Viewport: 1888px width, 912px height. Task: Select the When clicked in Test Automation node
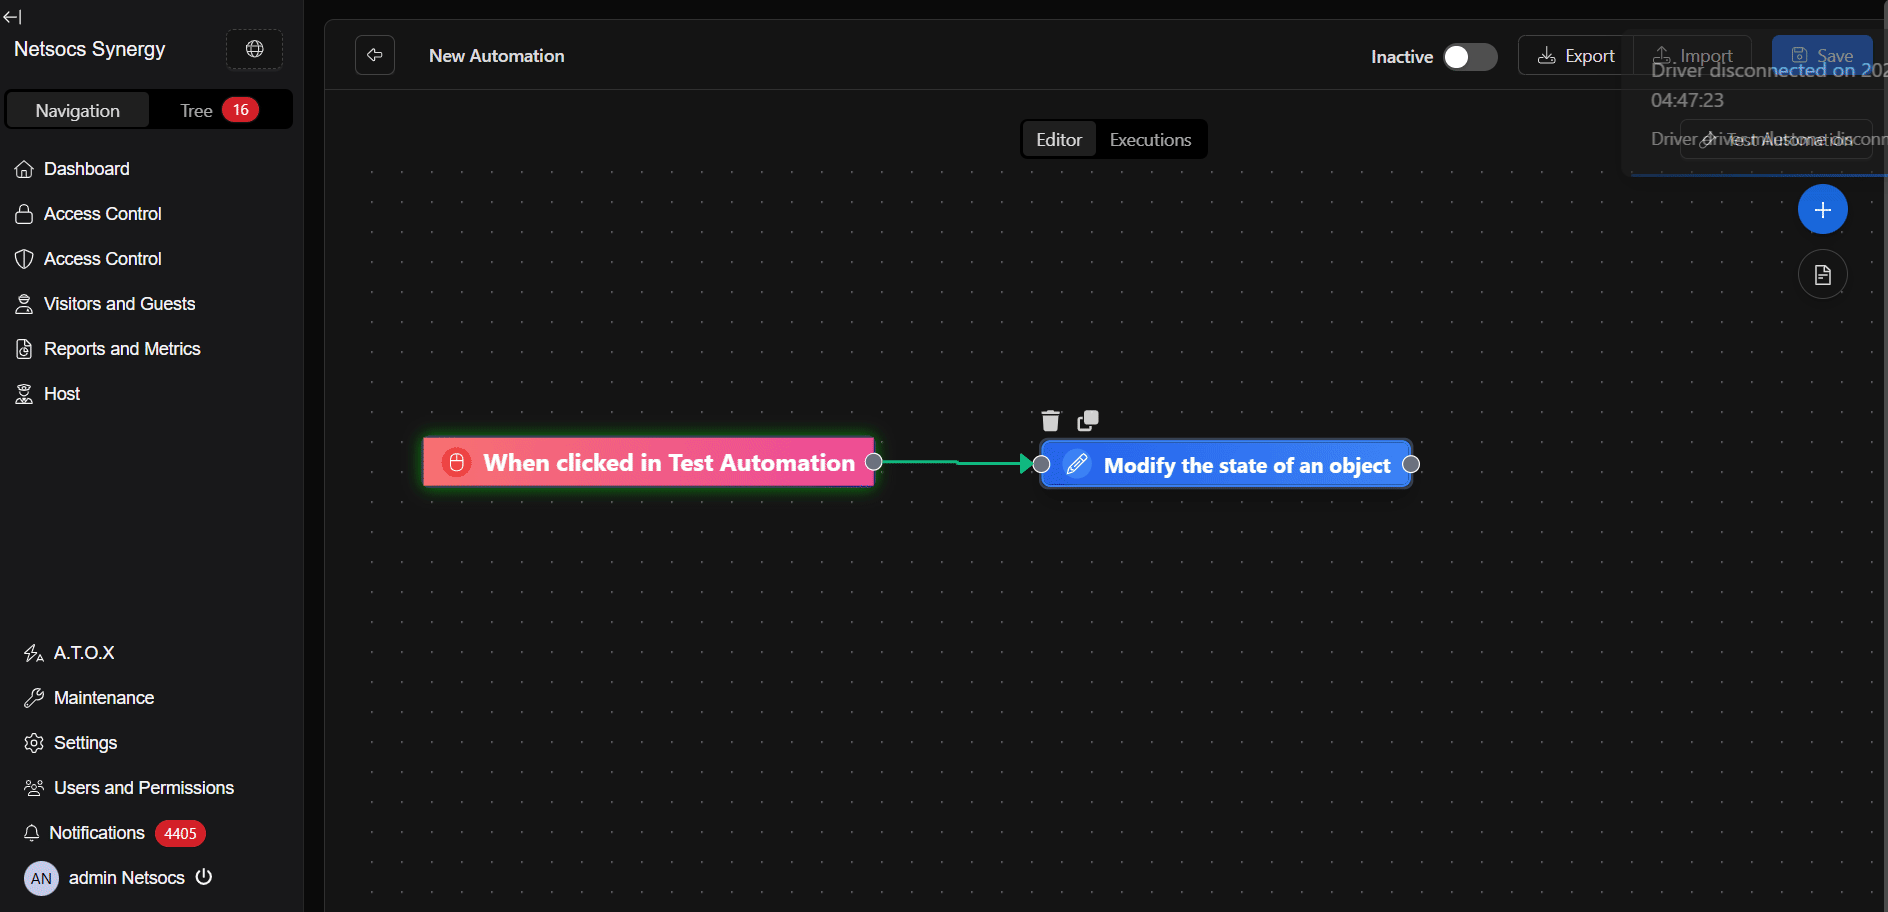648,462
